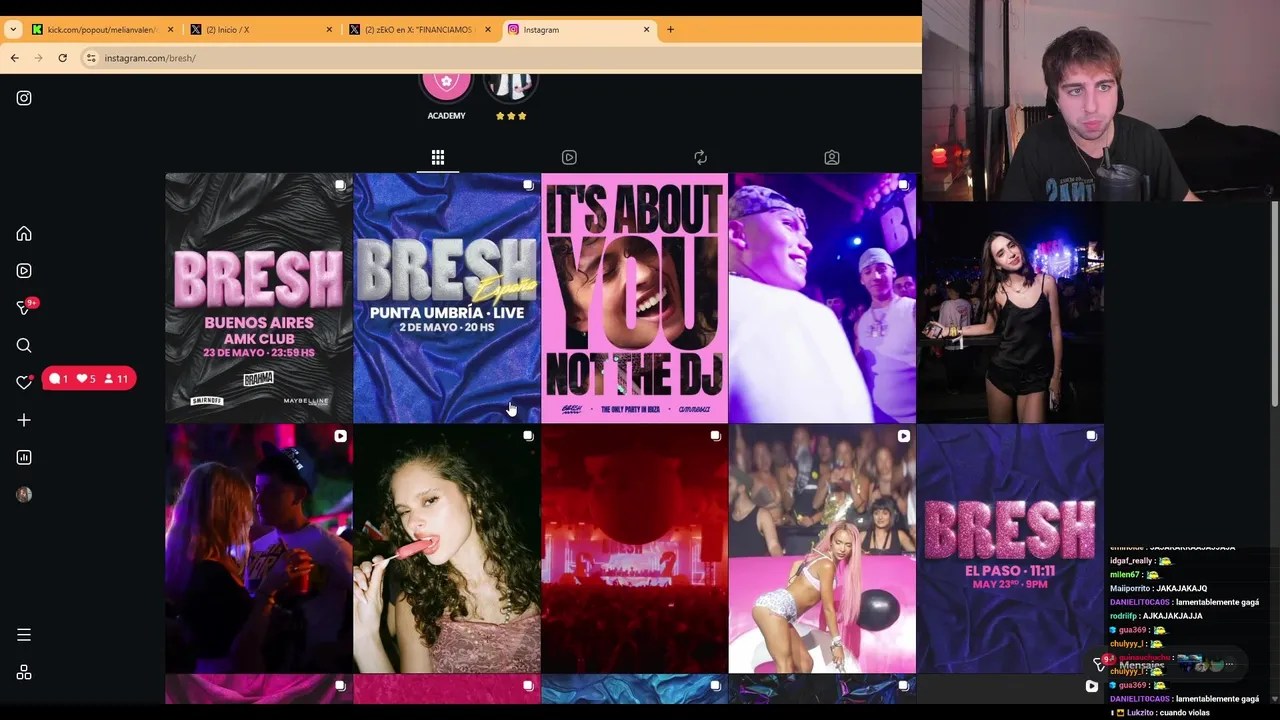Open It's About You Not The DJ post
The image size is (1280, 720).
[x=634, y=298]
